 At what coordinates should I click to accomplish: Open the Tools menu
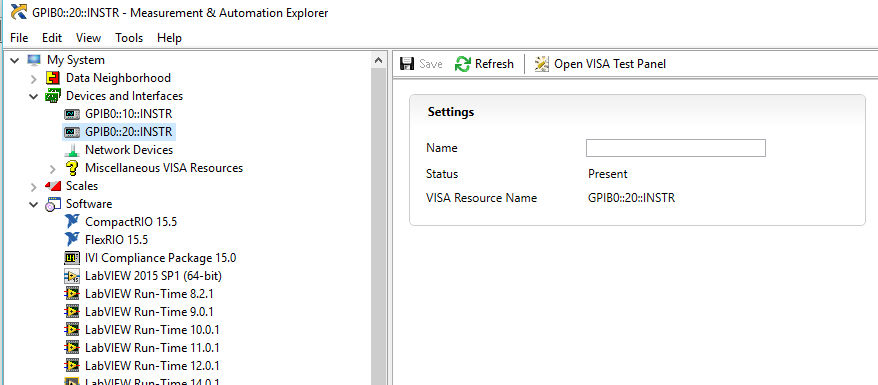129,38
